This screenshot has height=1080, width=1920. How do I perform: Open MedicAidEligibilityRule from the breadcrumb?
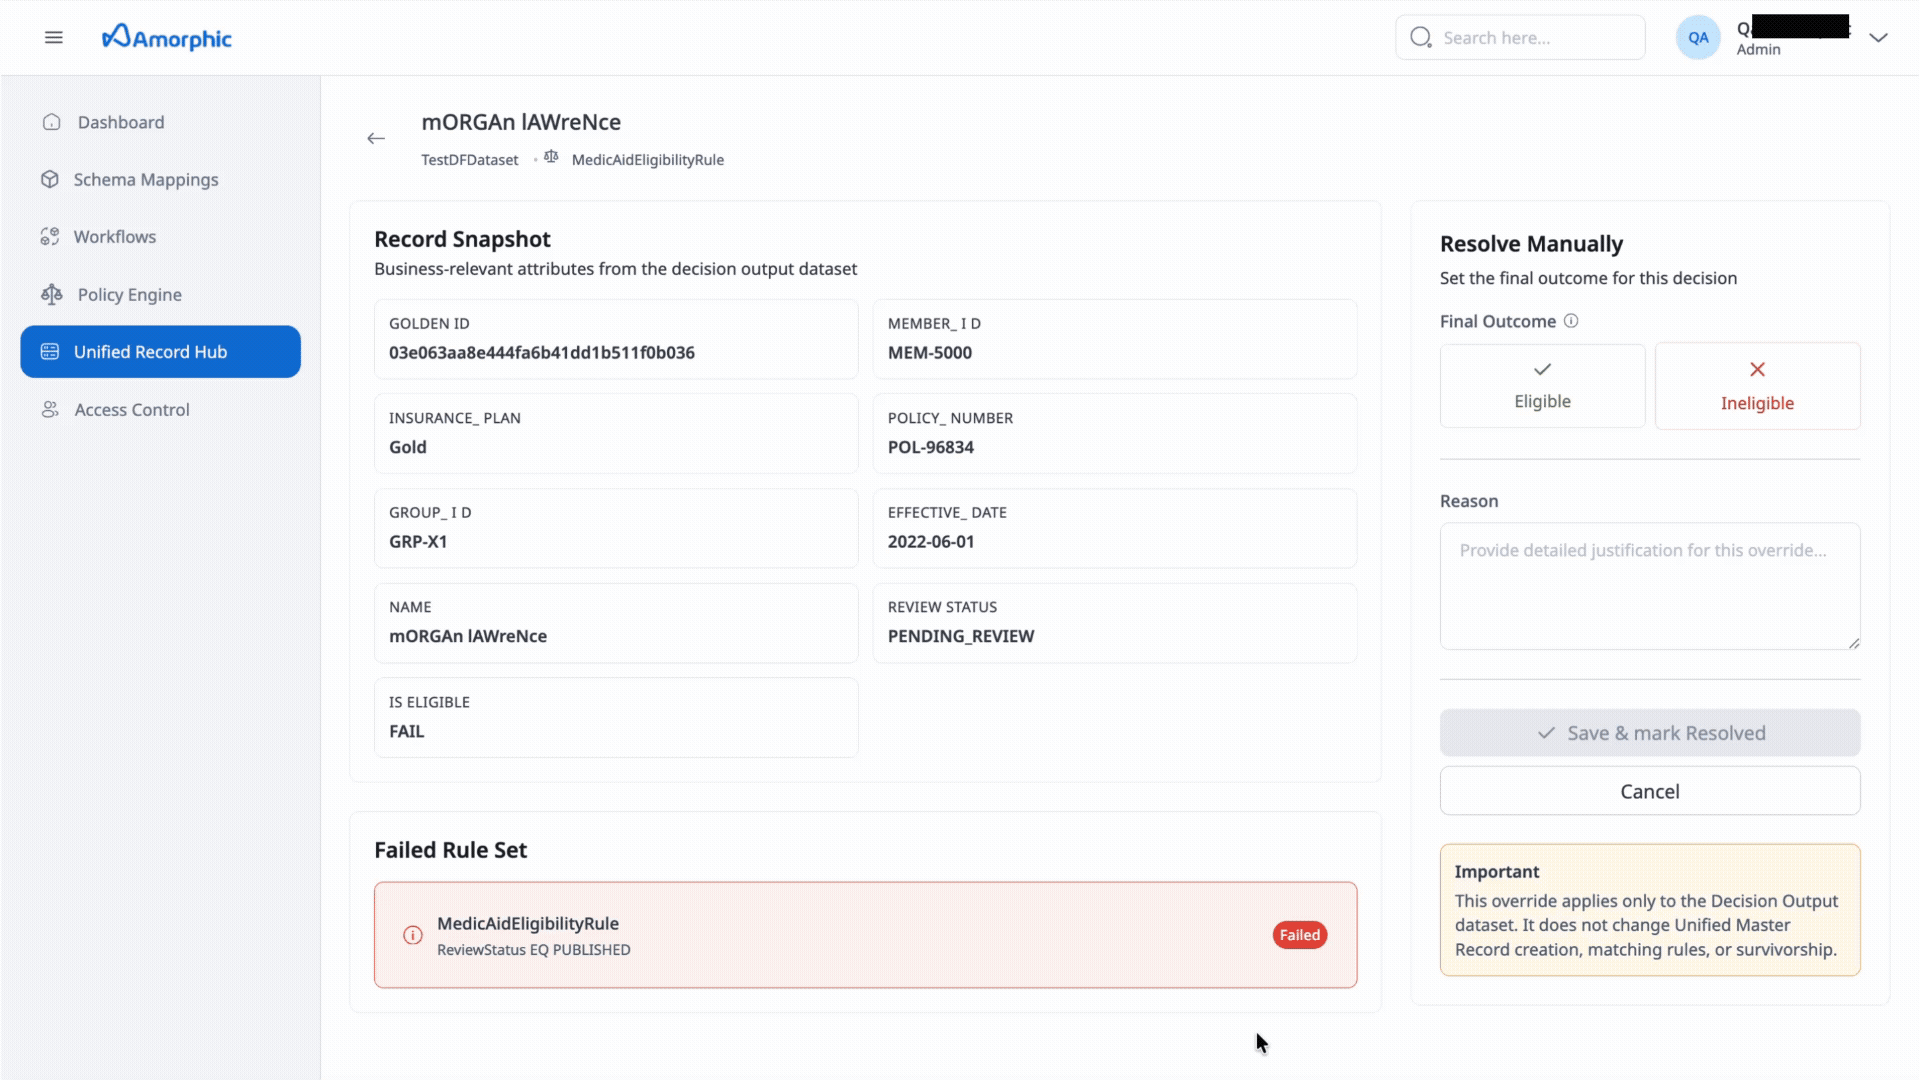[x=647, y=159]
